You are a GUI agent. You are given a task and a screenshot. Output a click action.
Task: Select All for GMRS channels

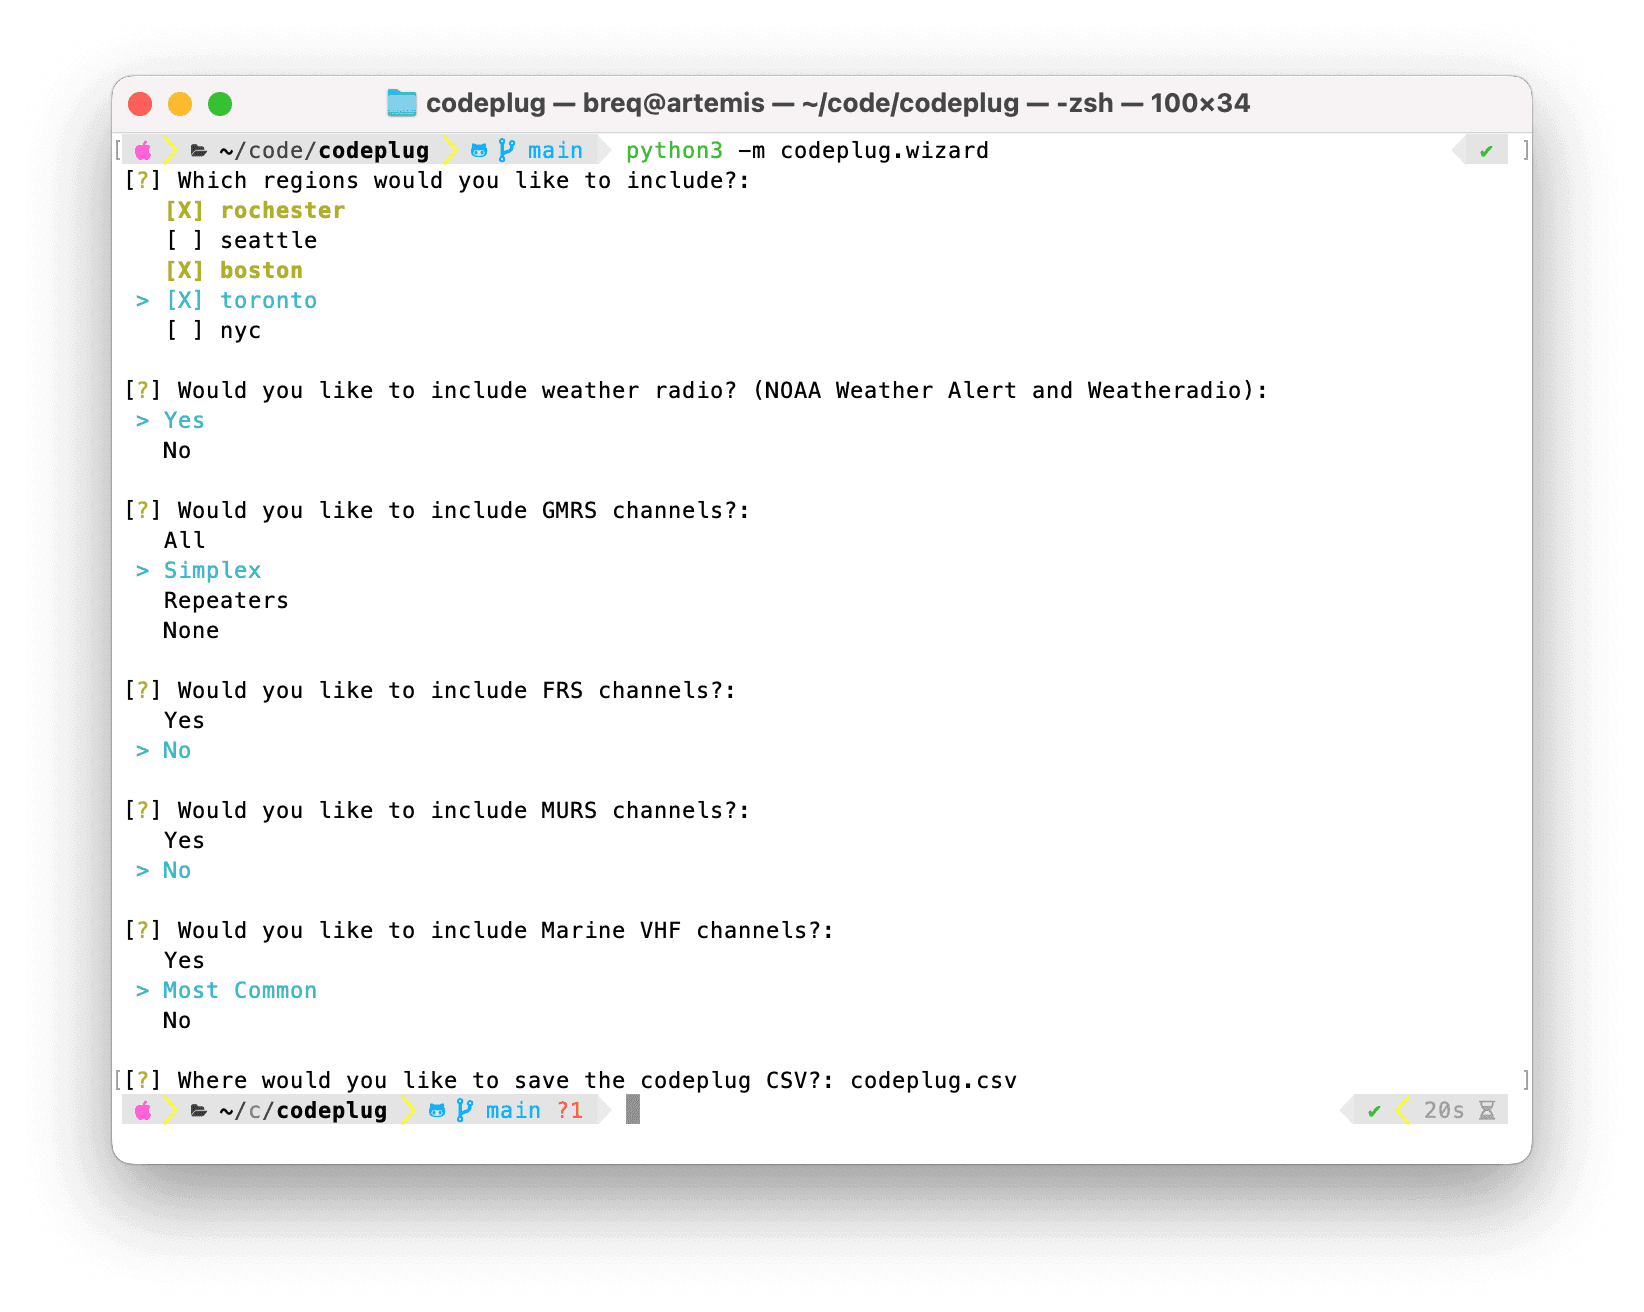coord(184,540)
